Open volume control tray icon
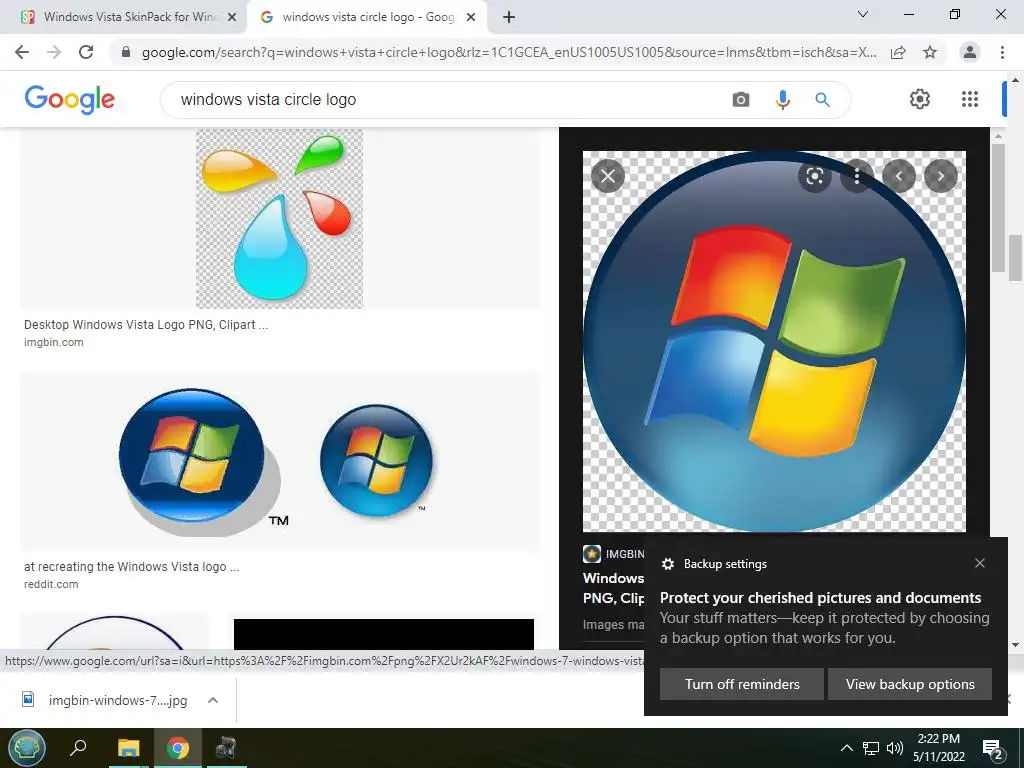The width and height of the screenshot is (1024, 768). [895, 748]
